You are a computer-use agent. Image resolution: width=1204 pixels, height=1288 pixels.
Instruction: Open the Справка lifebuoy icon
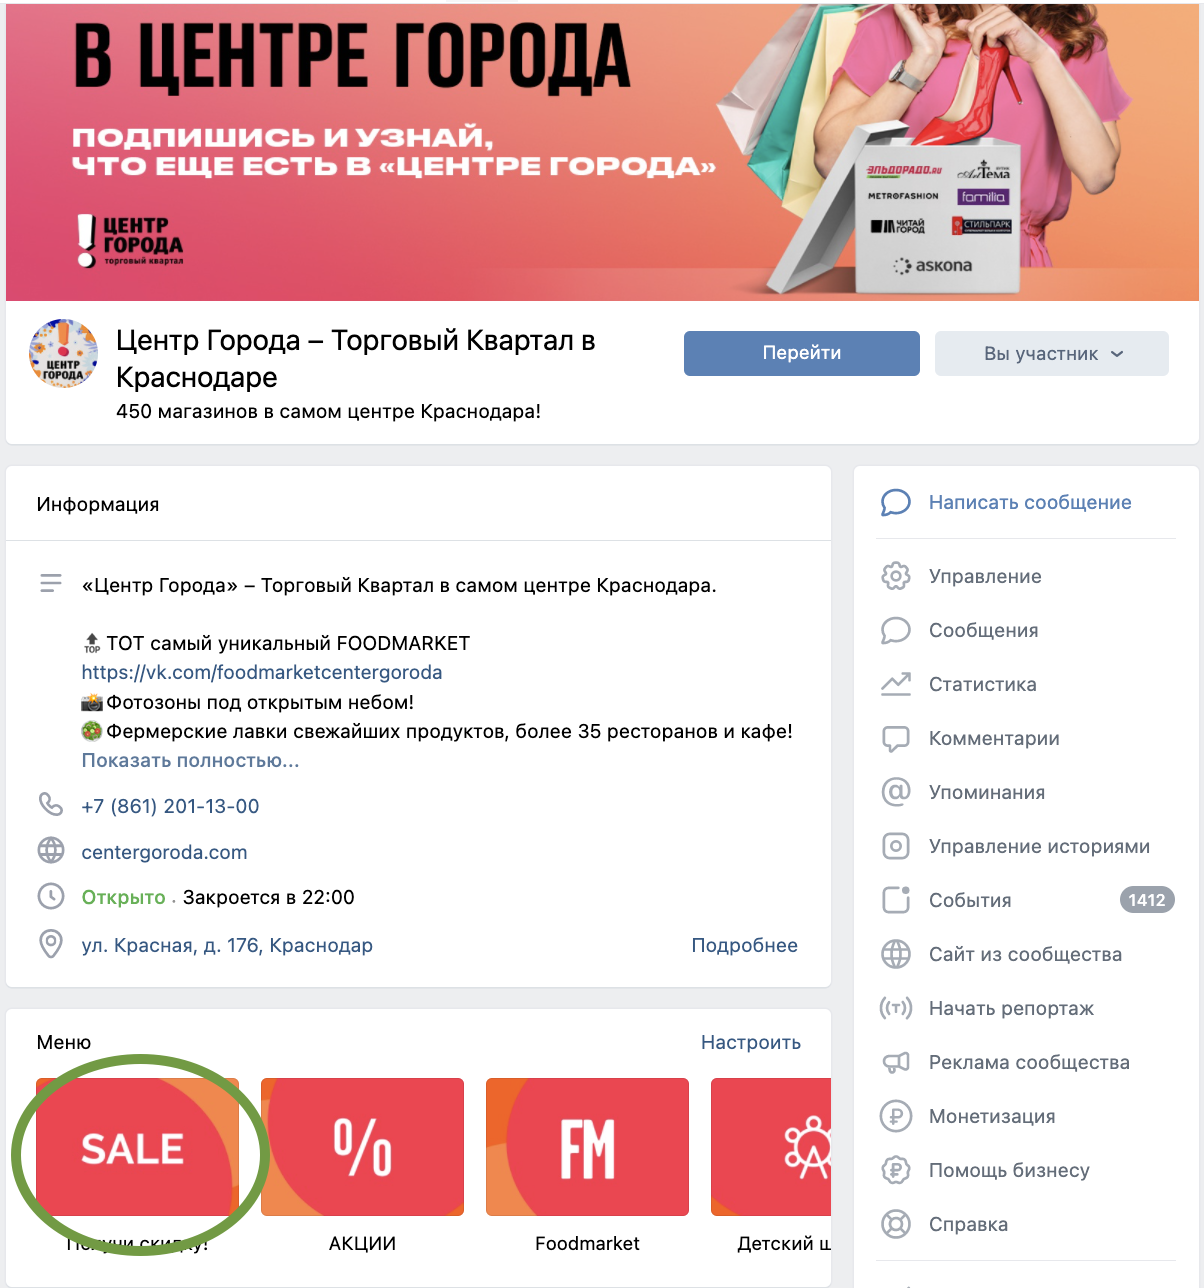(x=896, y=1224)
